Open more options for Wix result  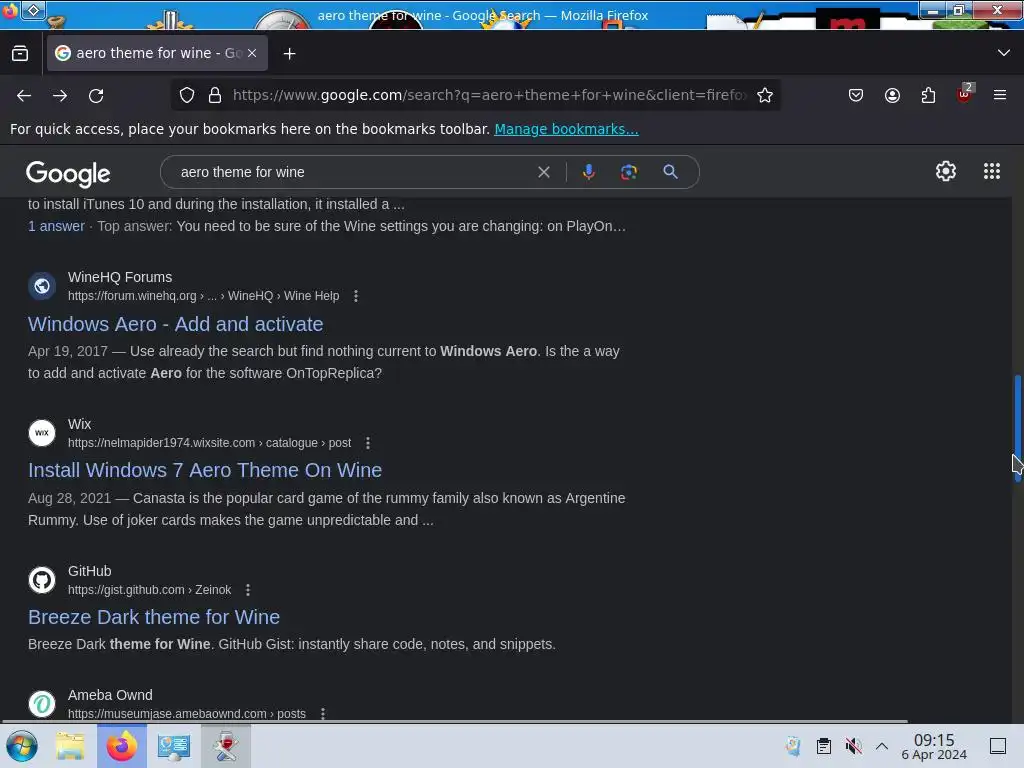(x=368, y=443)
